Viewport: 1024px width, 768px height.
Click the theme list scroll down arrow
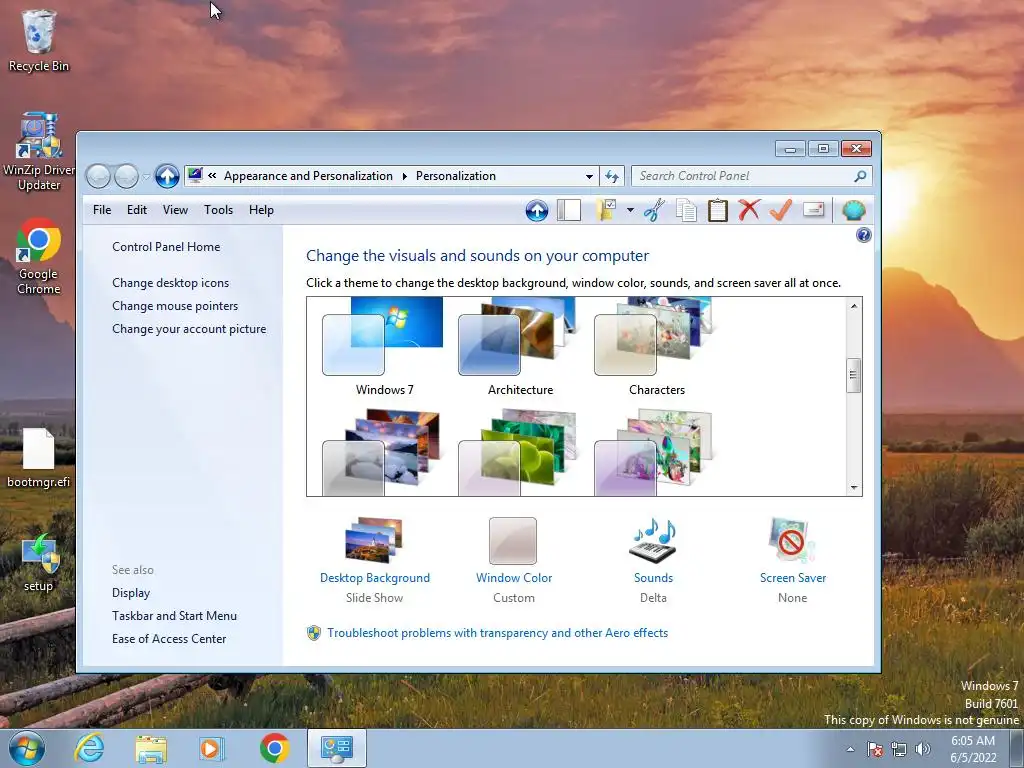click(854, 488)
